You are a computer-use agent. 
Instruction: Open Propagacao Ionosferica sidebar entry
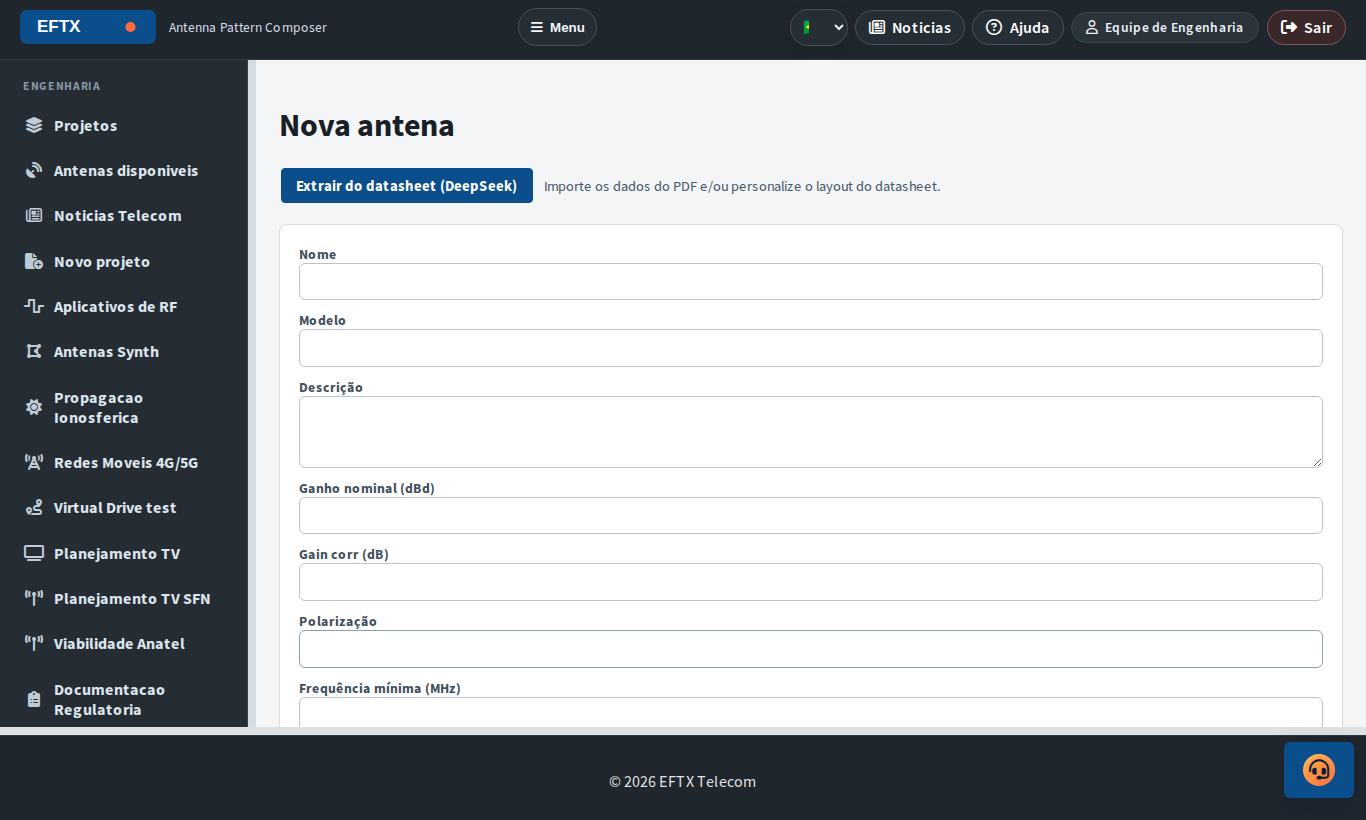(124, 407)
